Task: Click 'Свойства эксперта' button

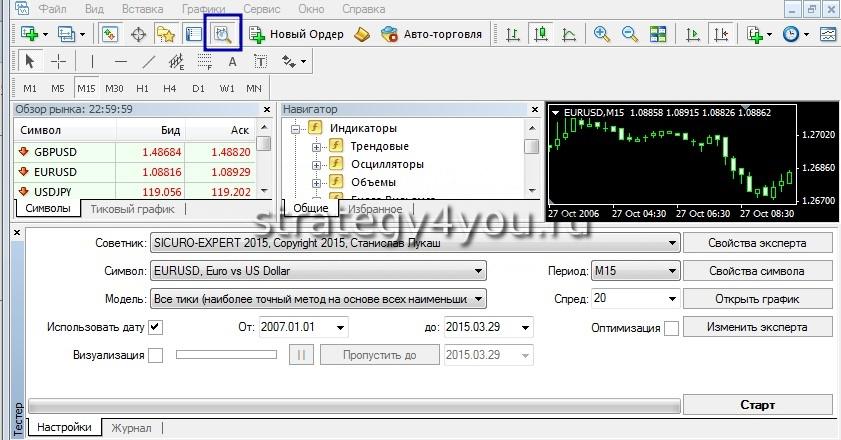Action: 757,243
